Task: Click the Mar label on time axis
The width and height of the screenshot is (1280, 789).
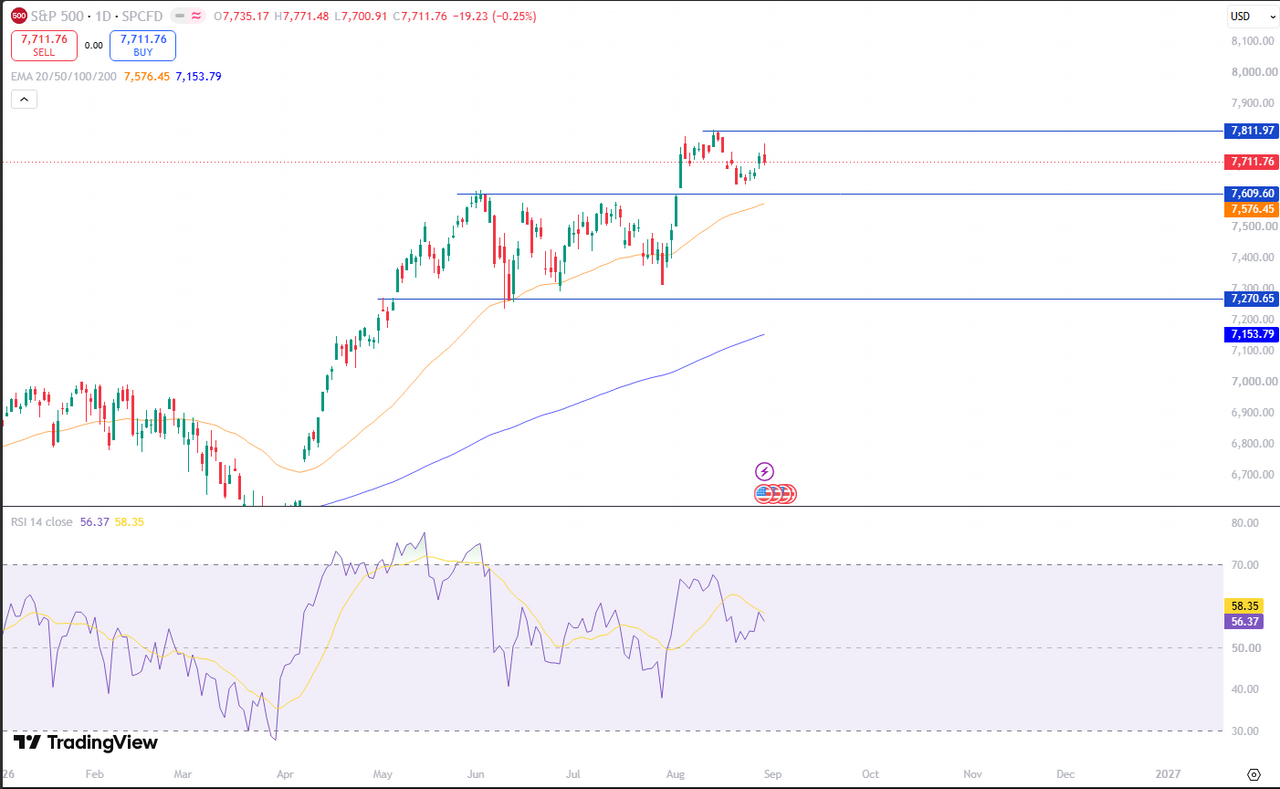Action: point(183,774)
